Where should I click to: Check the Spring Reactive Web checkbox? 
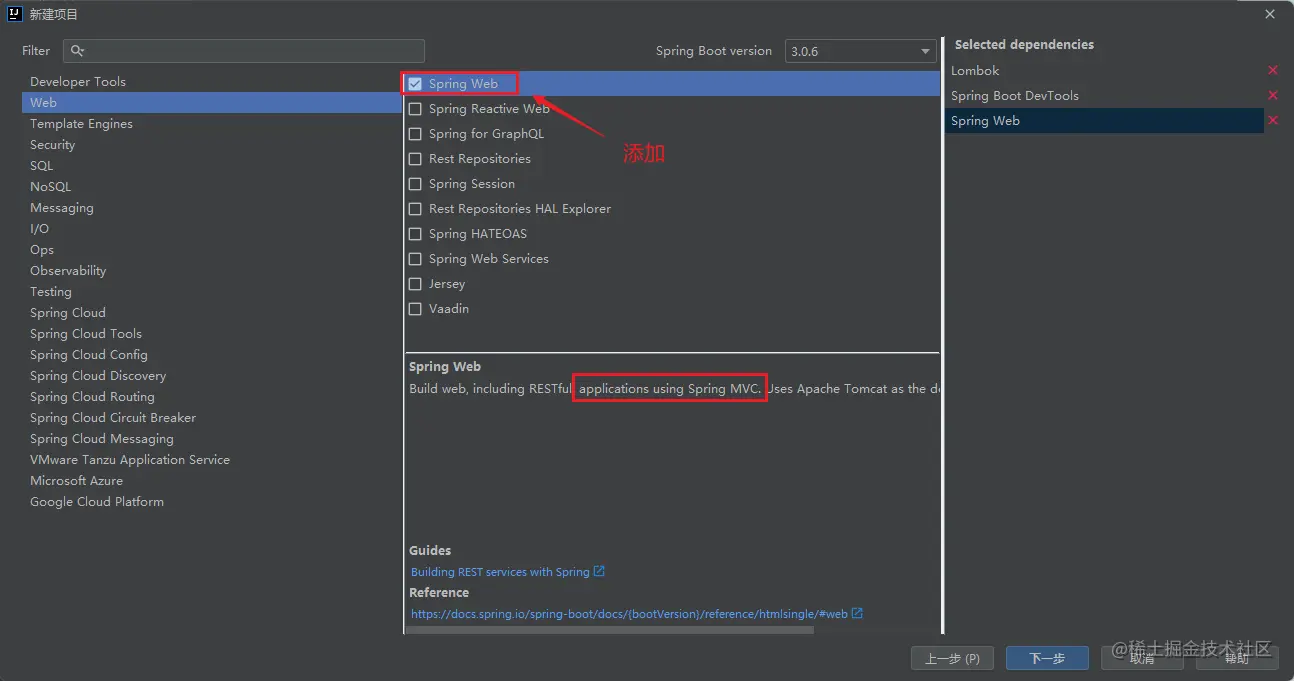(x=415, y=109)
